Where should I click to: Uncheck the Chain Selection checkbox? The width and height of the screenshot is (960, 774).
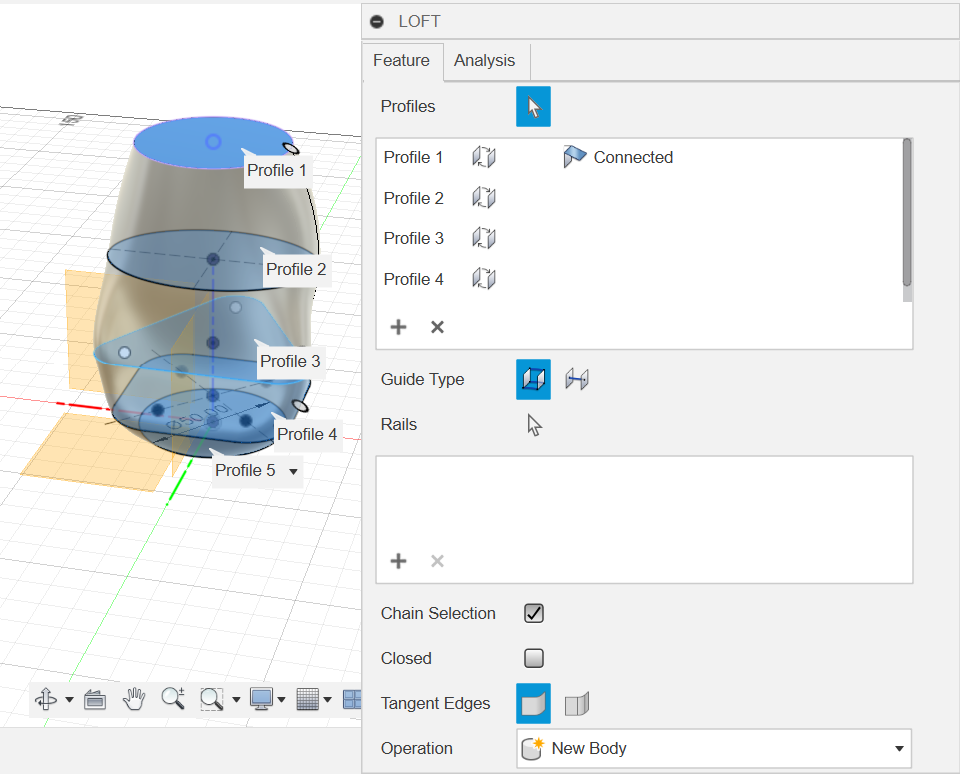pos(534,614)
